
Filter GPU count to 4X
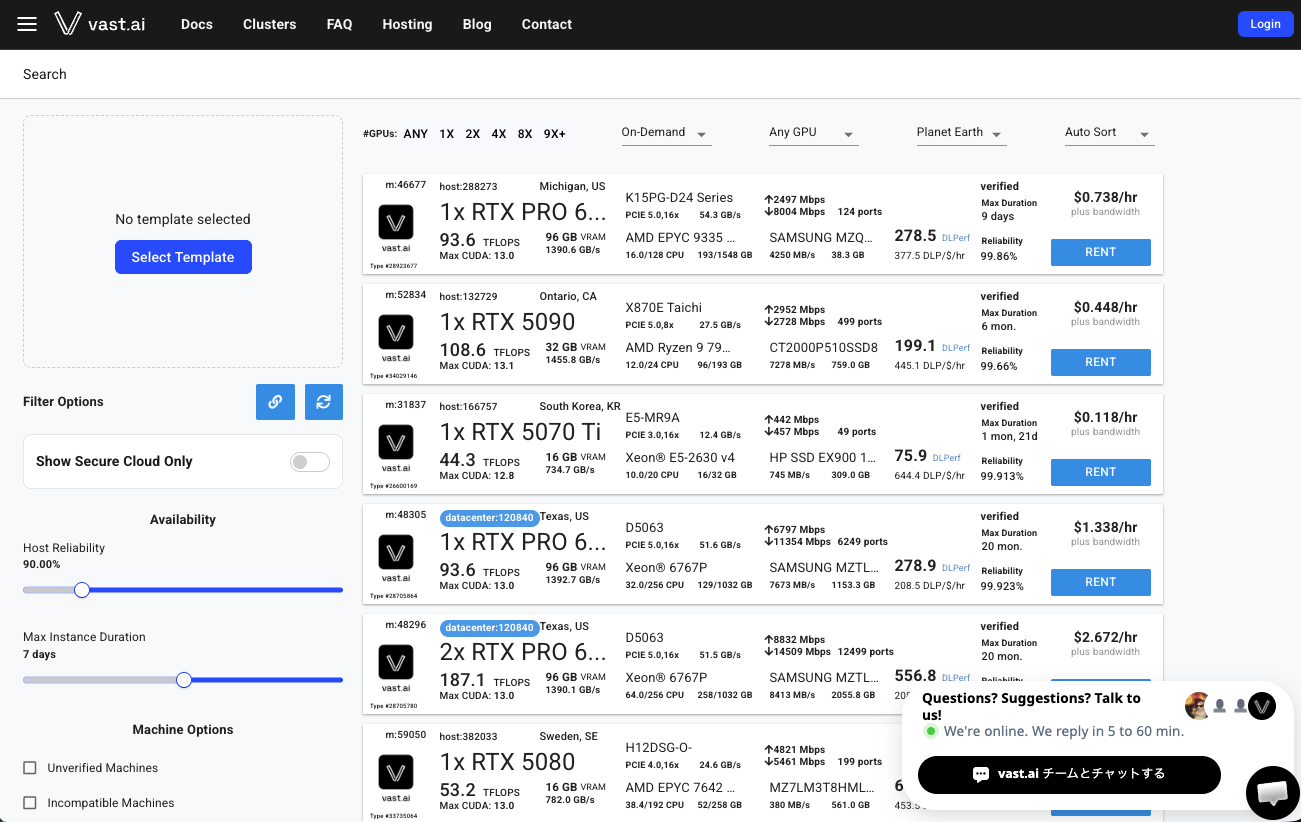click(x=499, y=134)
